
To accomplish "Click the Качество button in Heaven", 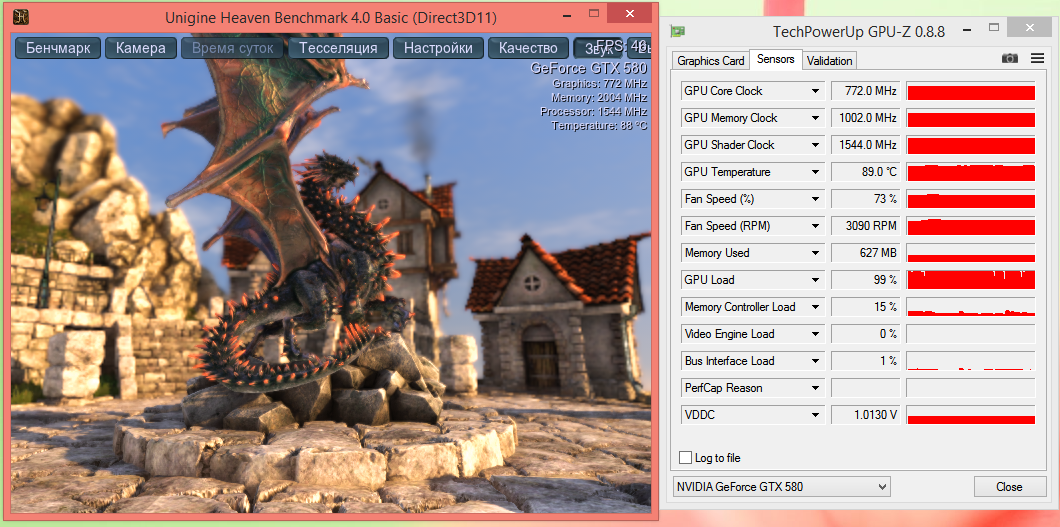I will pos(528,48).
